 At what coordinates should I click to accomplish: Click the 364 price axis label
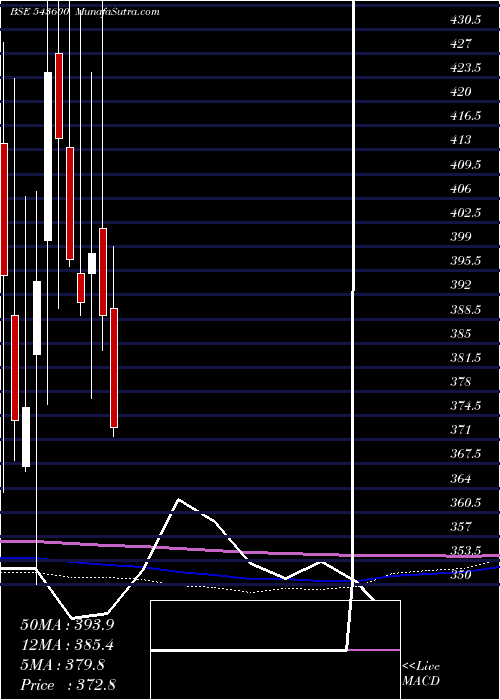[461, 479]
